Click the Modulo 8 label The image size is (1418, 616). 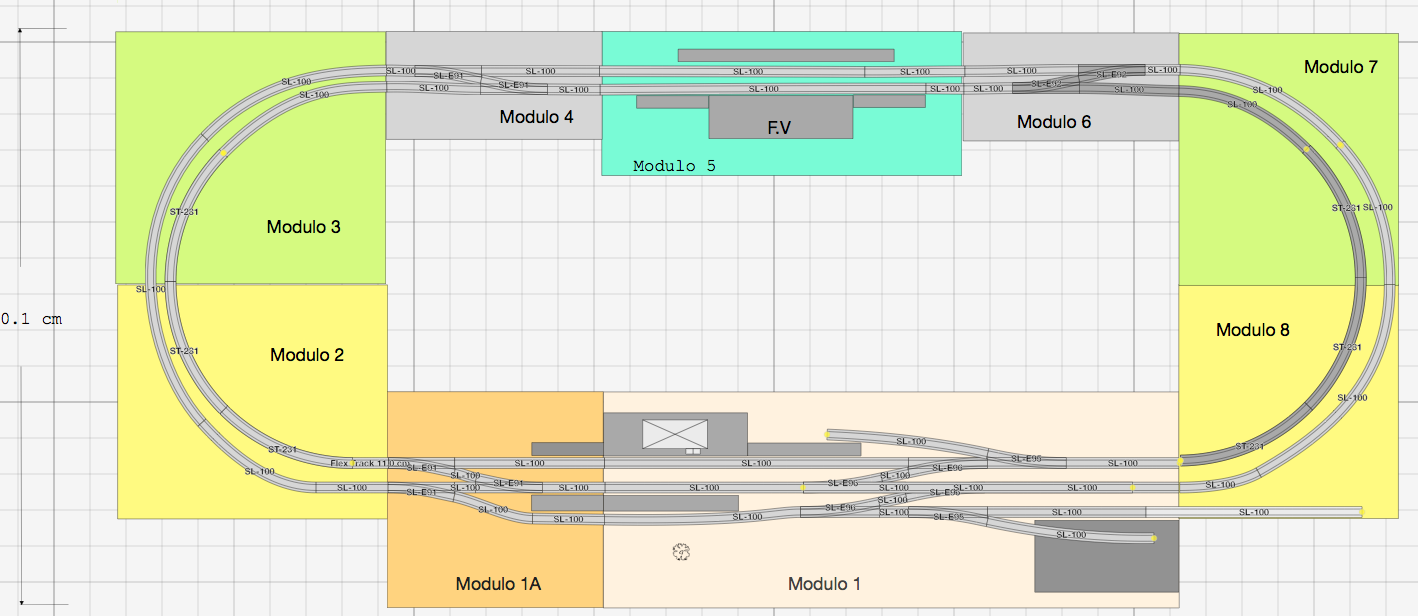1252,330
